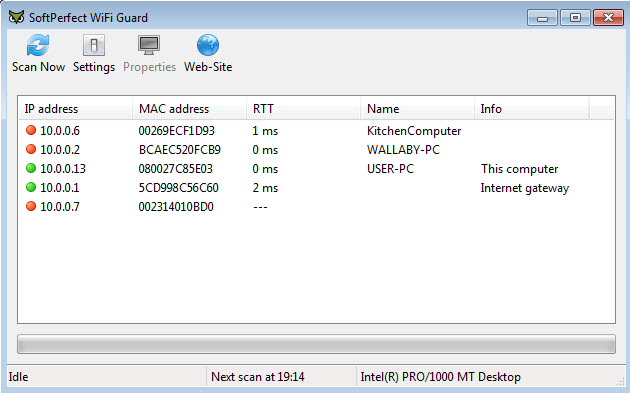Click the scan progress bar
Screen dimensions: 630x393
316,344
